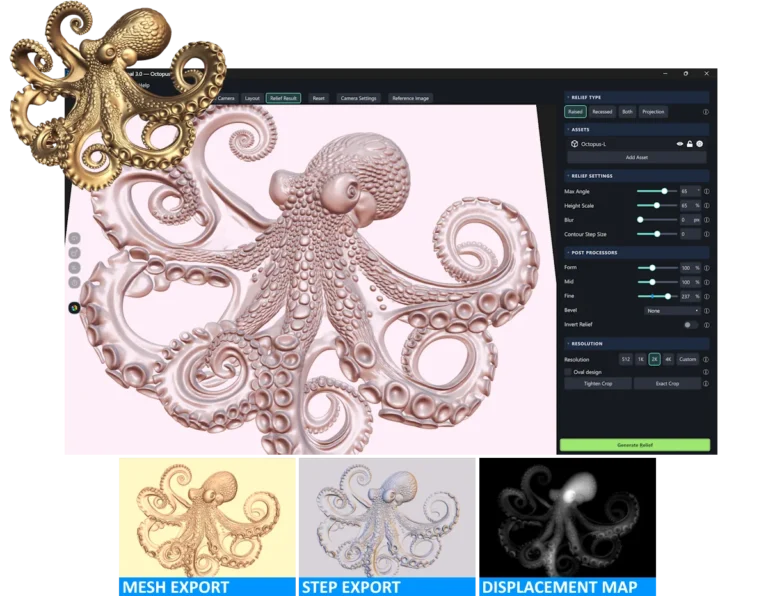Adjust the Blur slider handle
The height and width of the screenshot is (596, 768).
[x=640, y=220]
